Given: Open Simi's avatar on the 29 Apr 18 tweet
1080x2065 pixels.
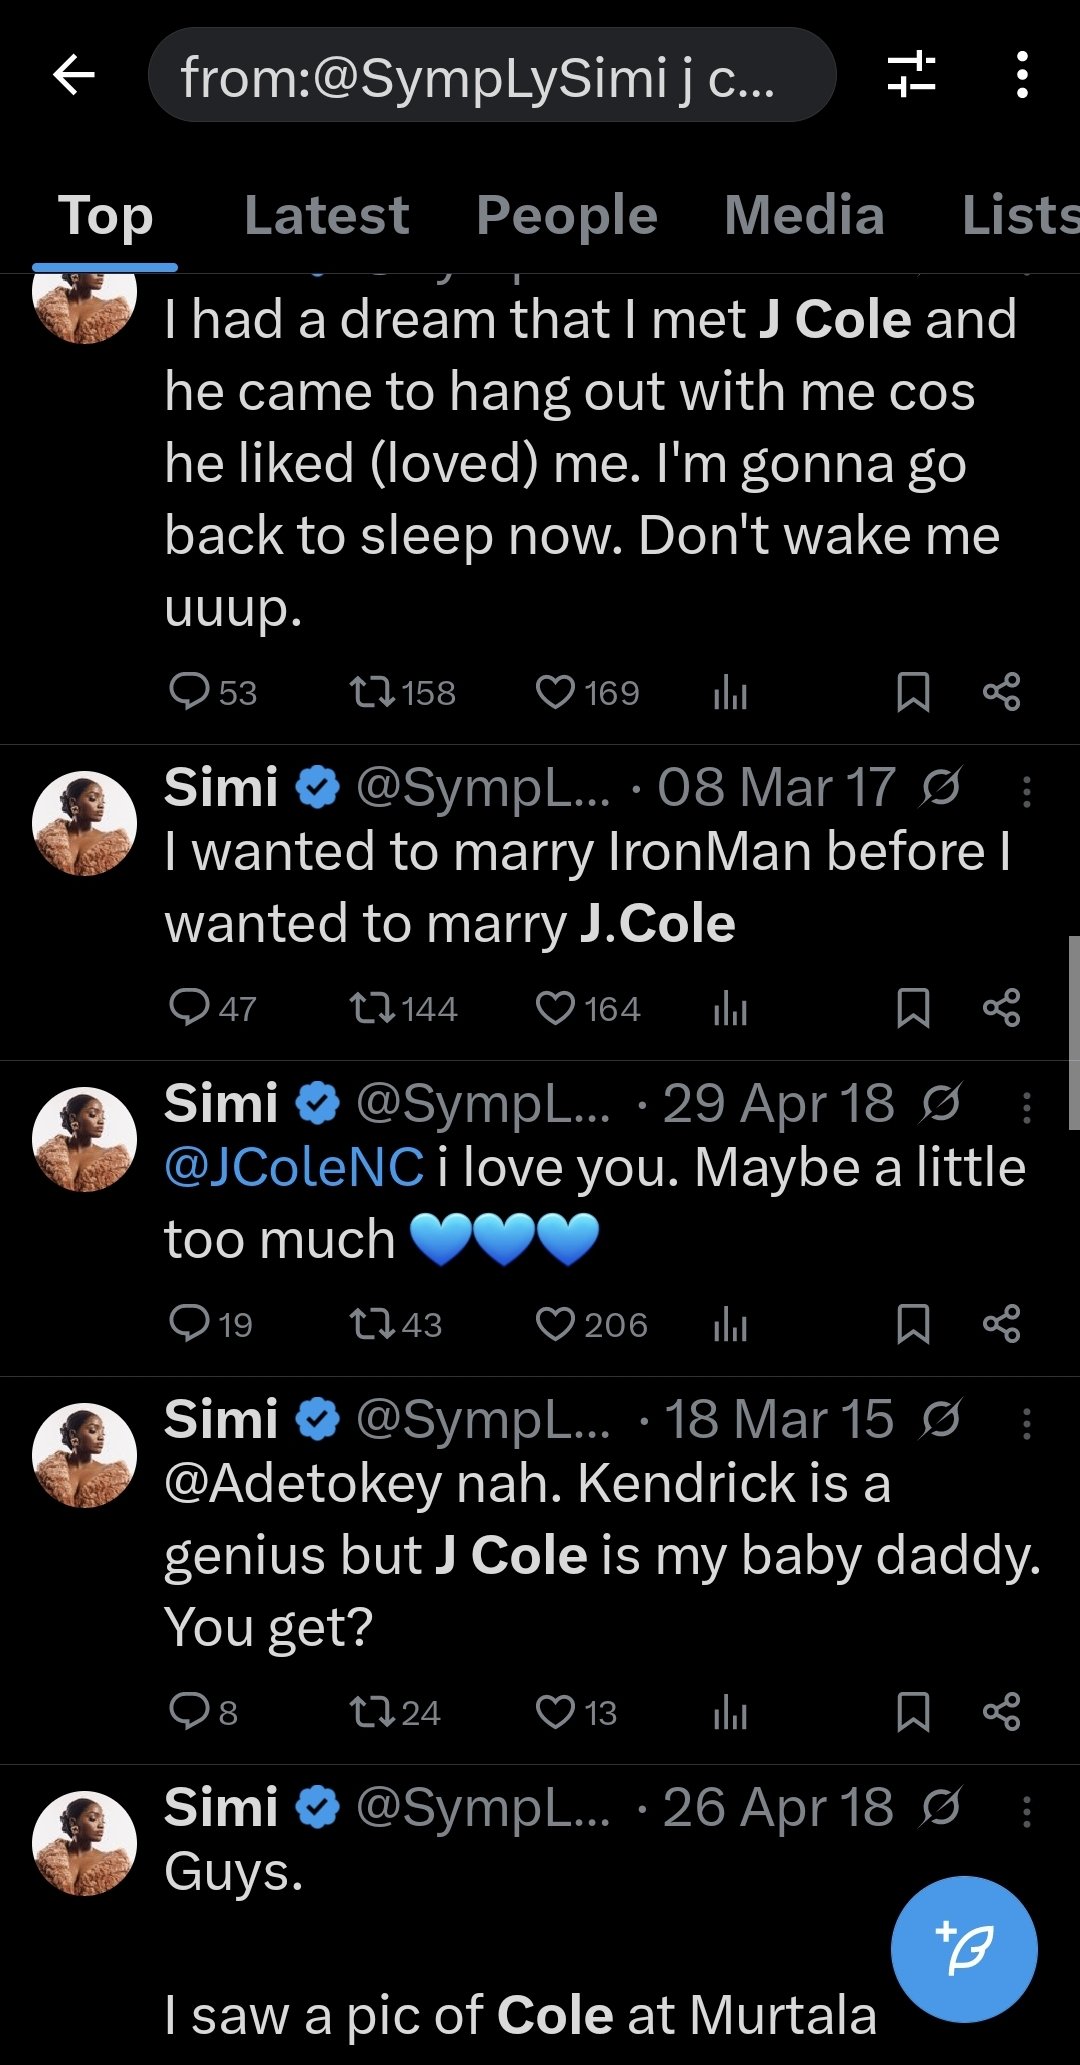Looking at the screenshot, I should (85, 1139).
